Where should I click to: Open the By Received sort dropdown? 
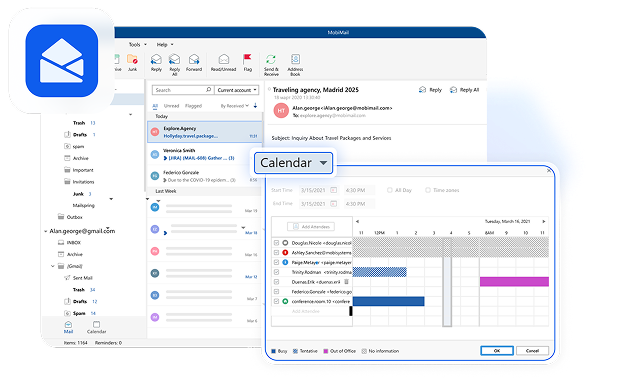click(234, 106)
